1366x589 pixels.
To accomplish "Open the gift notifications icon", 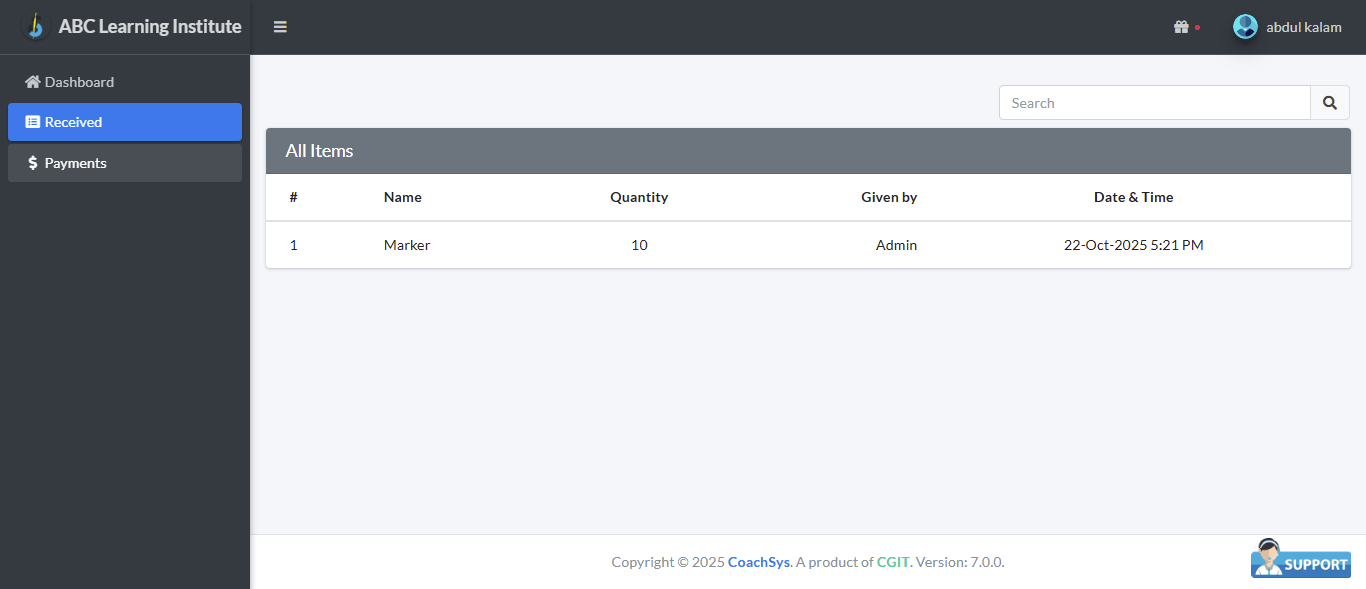I will (x=1181, y=27).
